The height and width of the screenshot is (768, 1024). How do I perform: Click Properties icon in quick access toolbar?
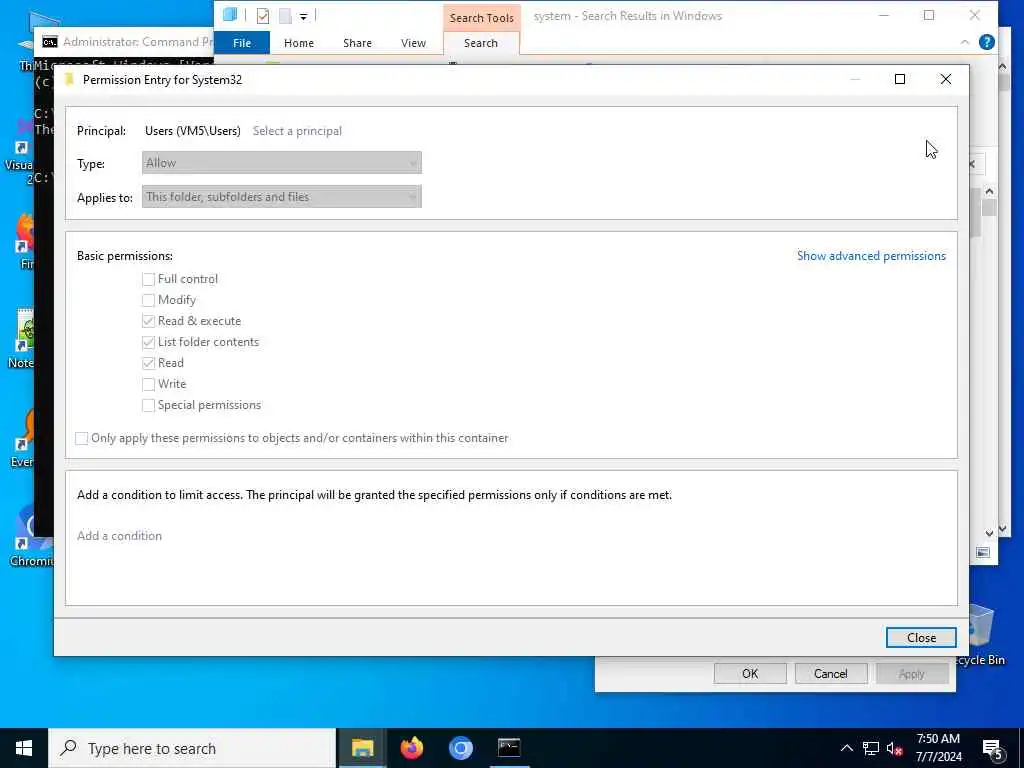point(263,16)
